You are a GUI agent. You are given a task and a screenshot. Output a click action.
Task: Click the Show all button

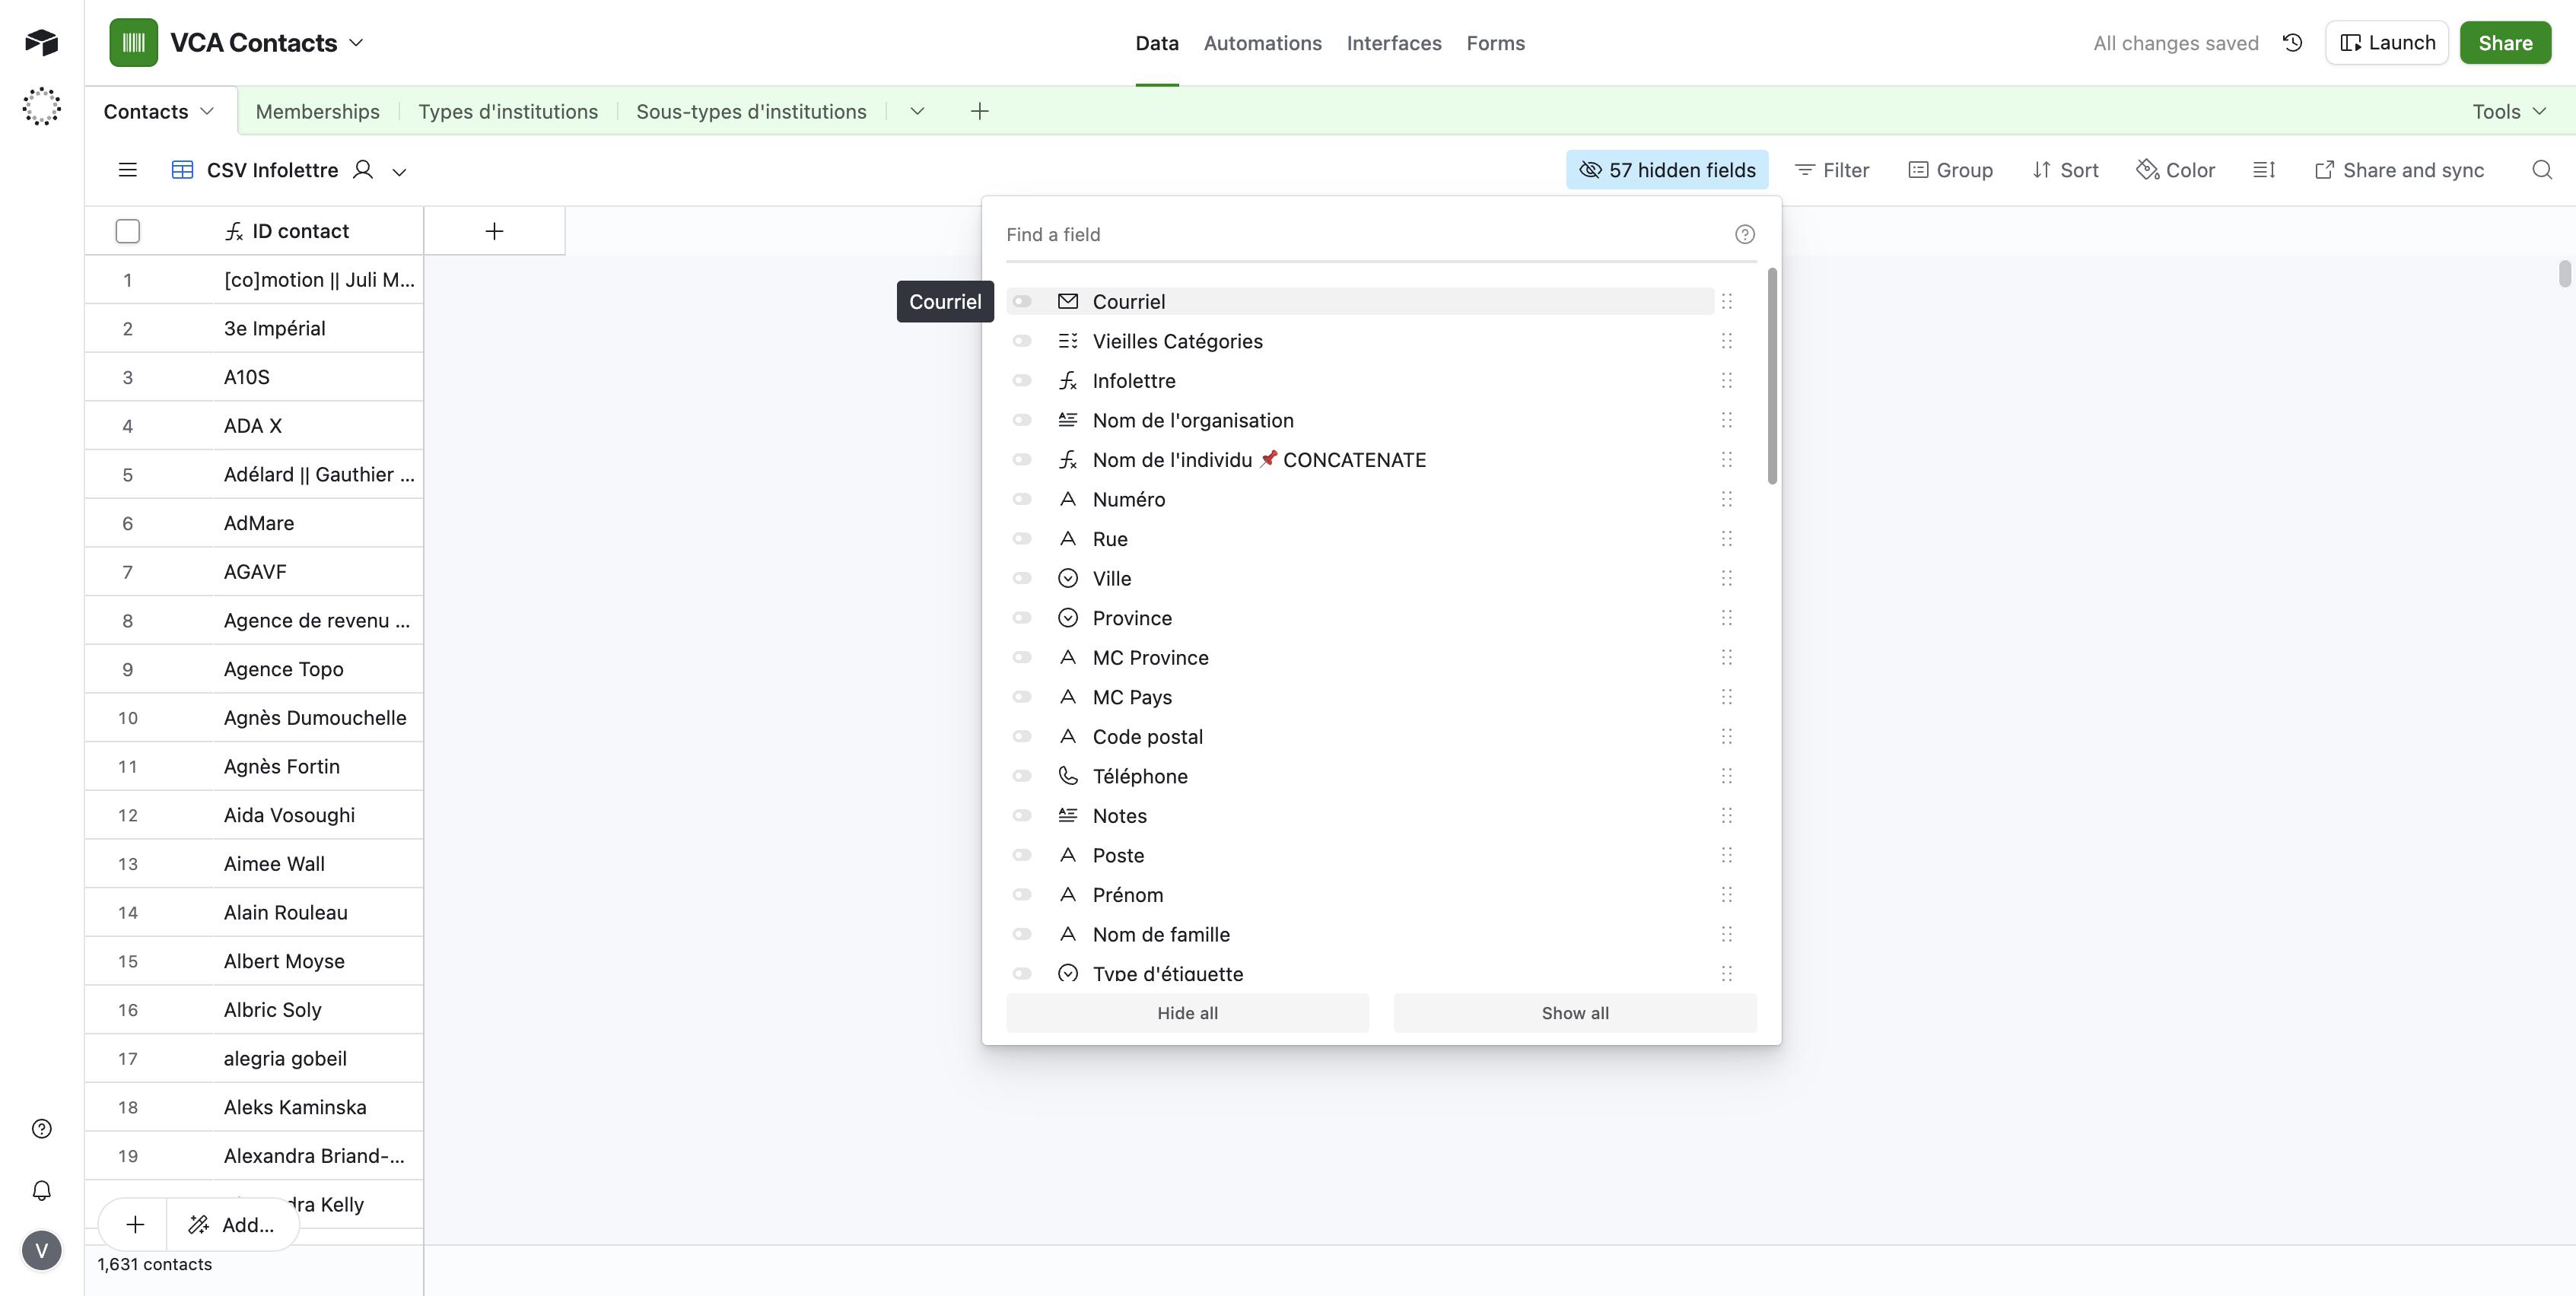[1574, 1013]
